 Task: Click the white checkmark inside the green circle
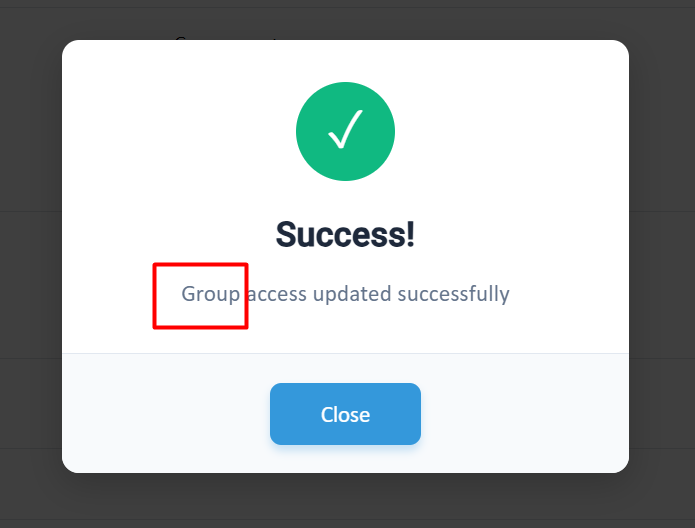click(345, 129)
